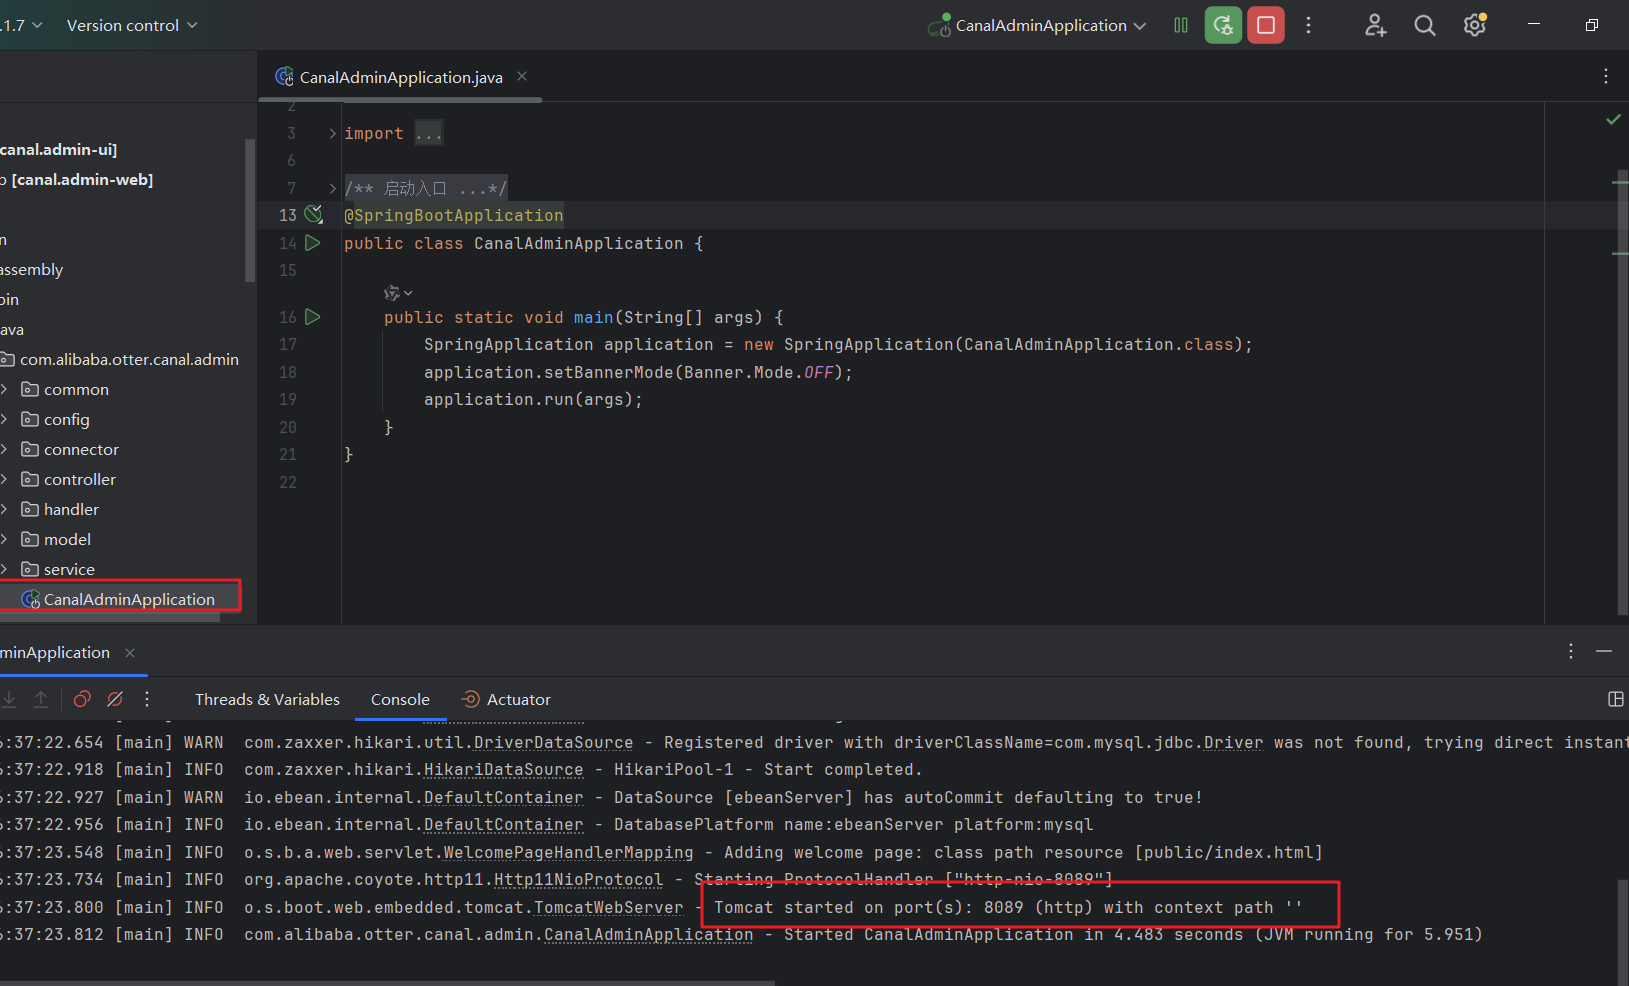1629x986 pixels.
Task: Open the CanalAdminApplication run configuration dropdown
Action: tap(1040, 26)
